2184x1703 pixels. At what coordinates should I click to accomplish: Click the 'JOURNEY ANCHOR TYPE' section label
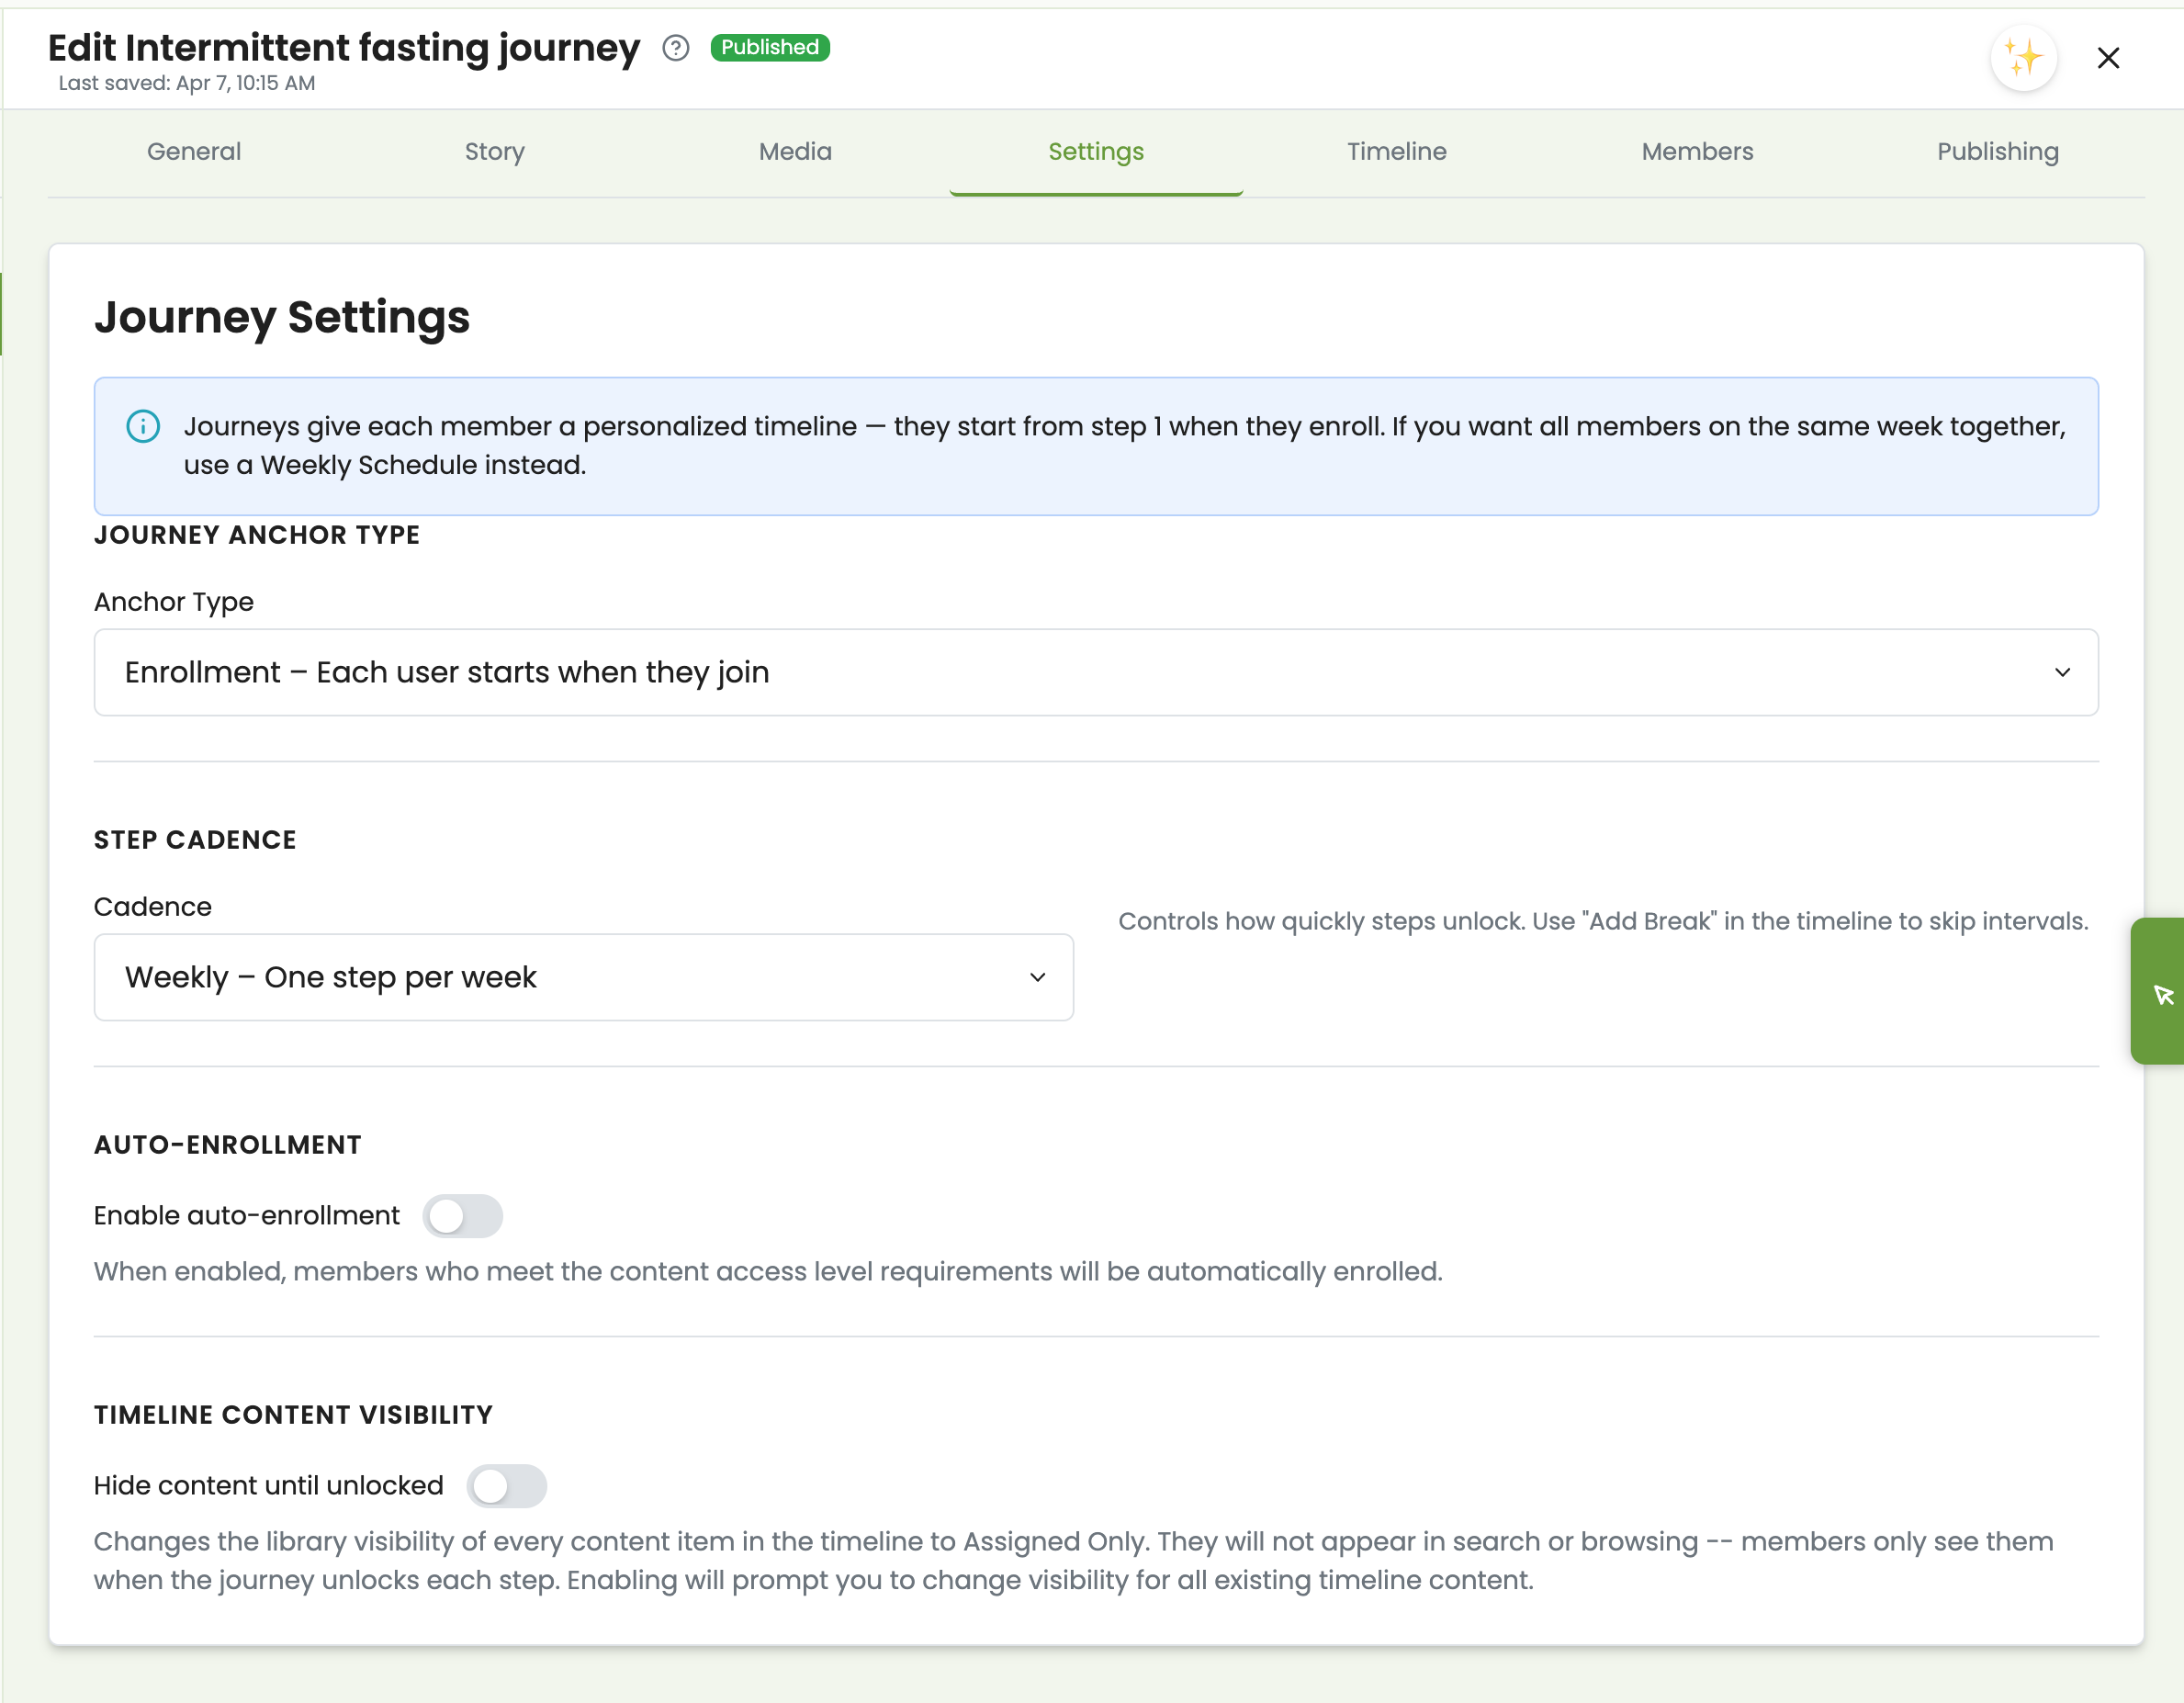point(257,535)
